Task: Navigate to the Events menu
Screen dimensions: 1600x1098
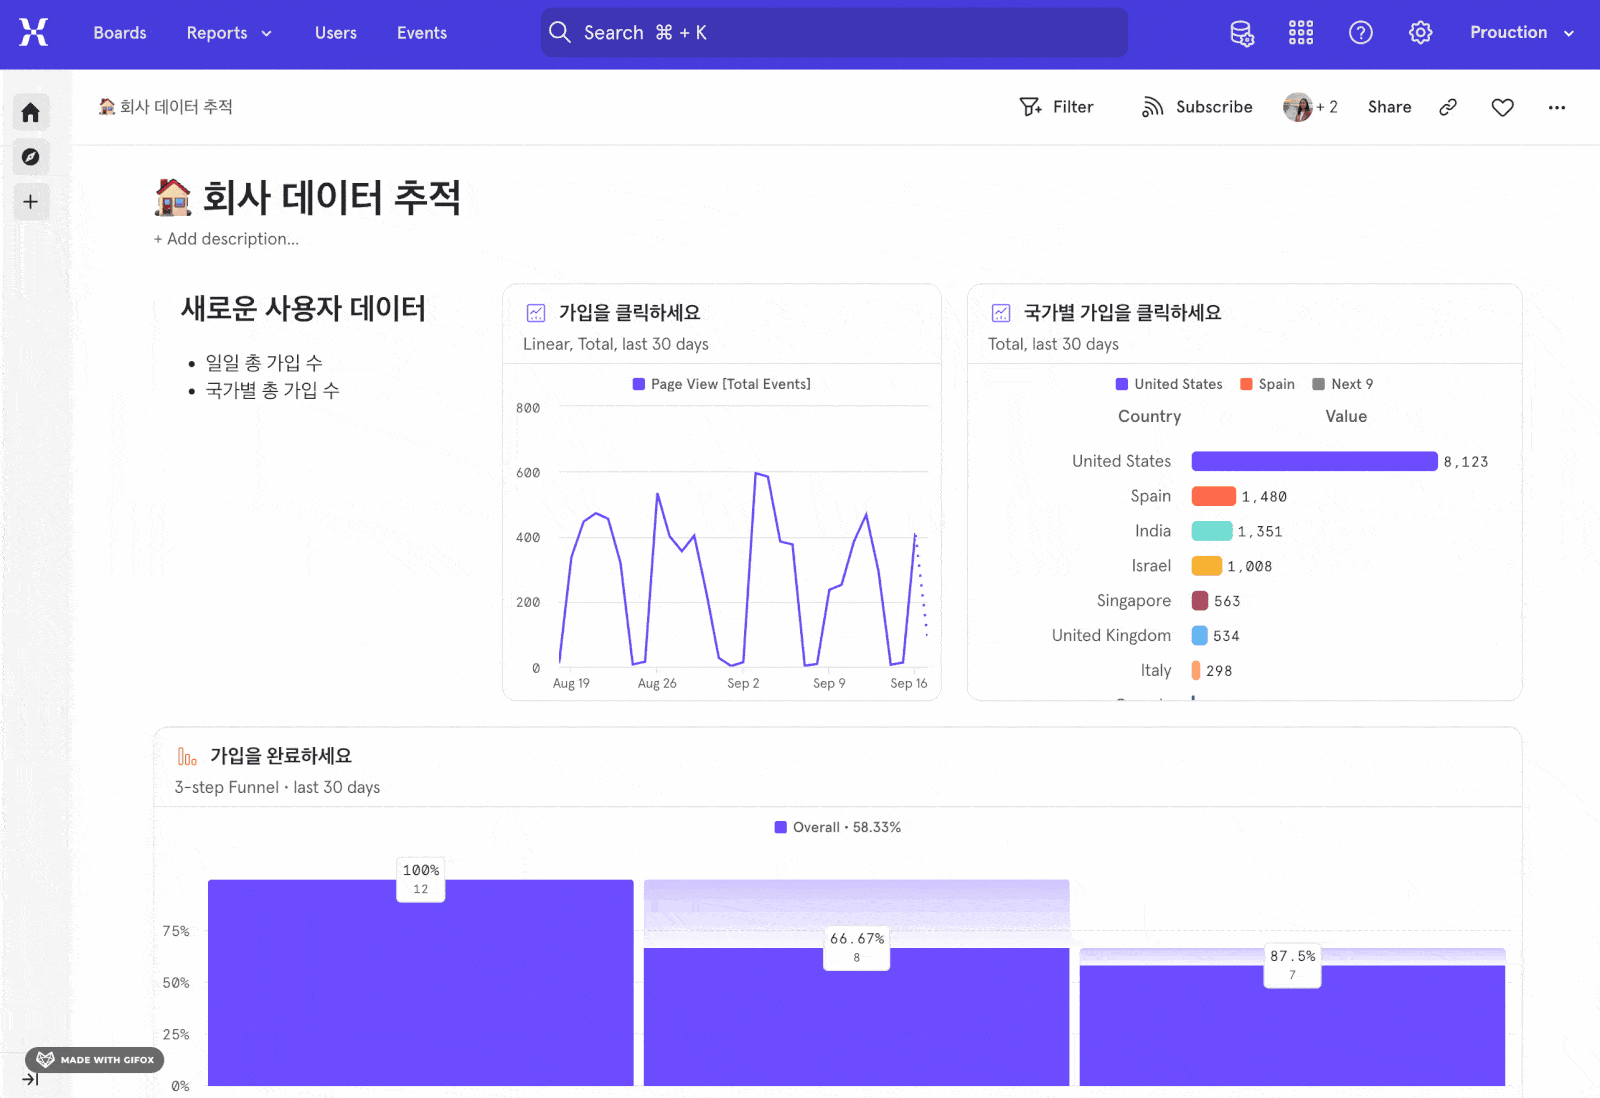Action: pyautogui.click(x=421, y=33)
